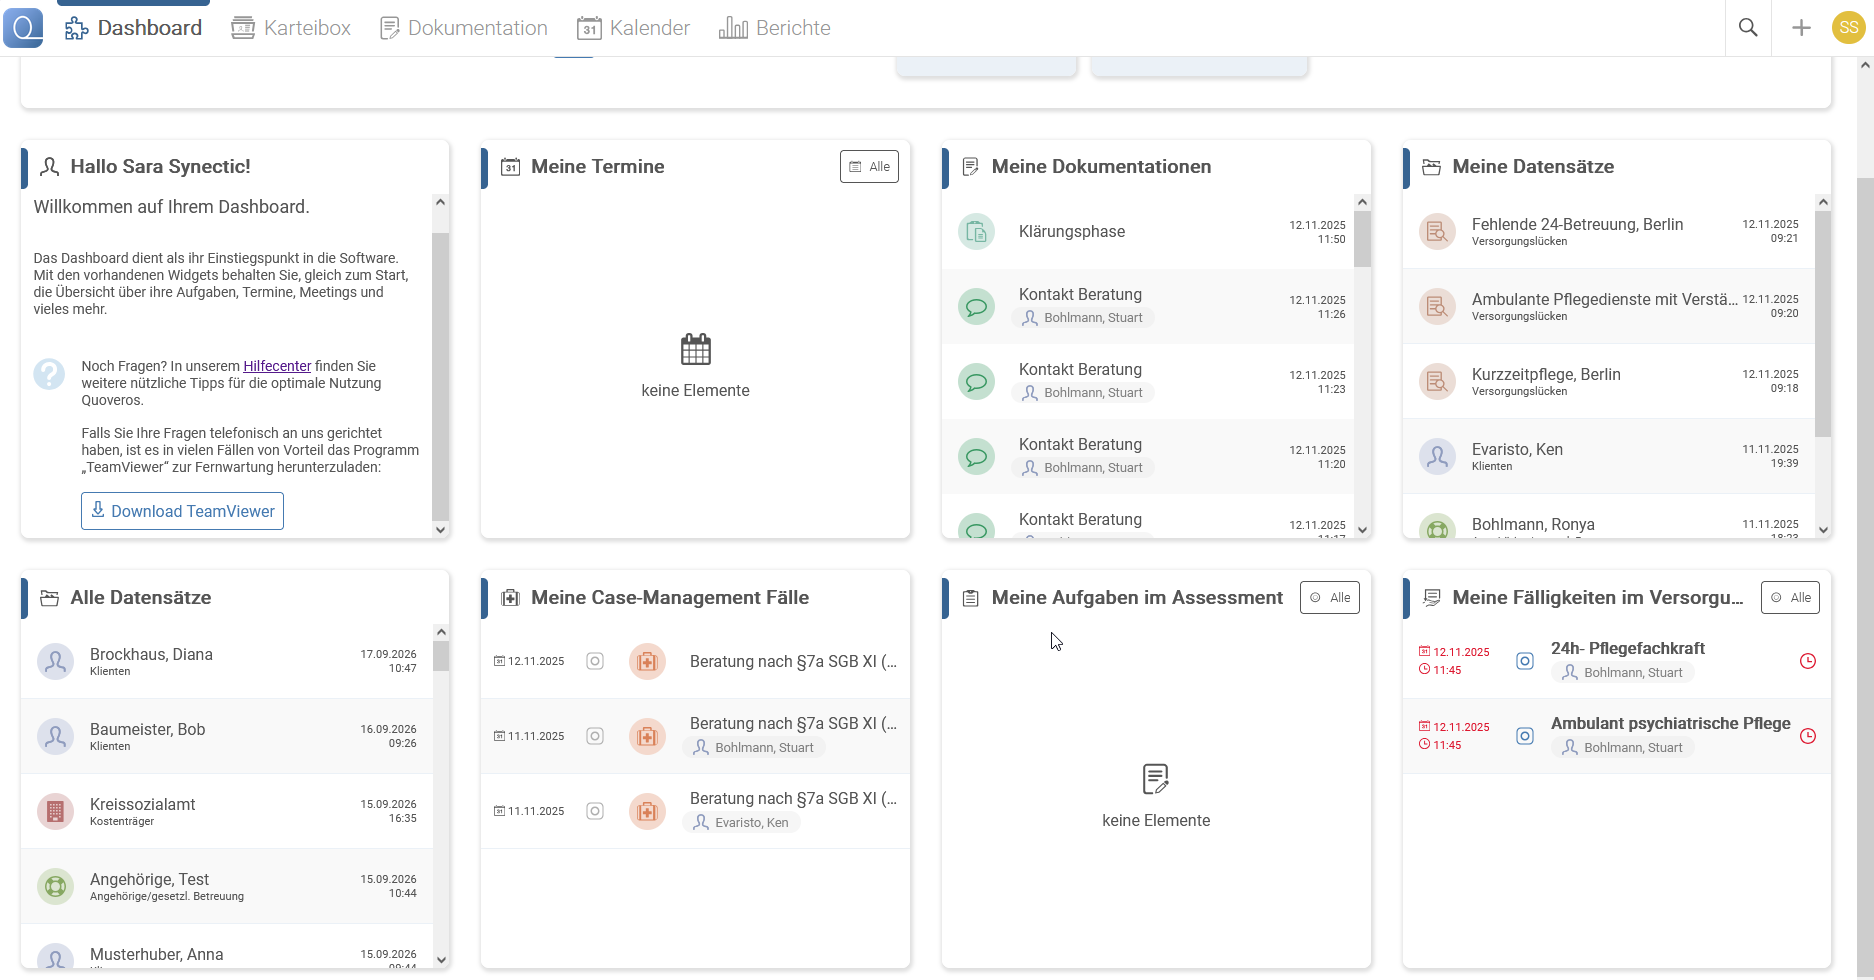1874x980 pixels.
Task: Click the help question mark icon
Action: click(49, 374)
